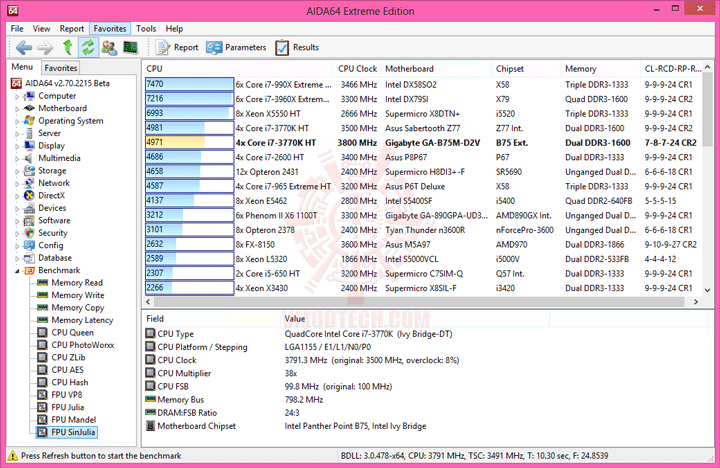Click results list vertical scrollbar down arrow
Image resolution: width=720 pixels, height=468 pixels.
(708, 291)
